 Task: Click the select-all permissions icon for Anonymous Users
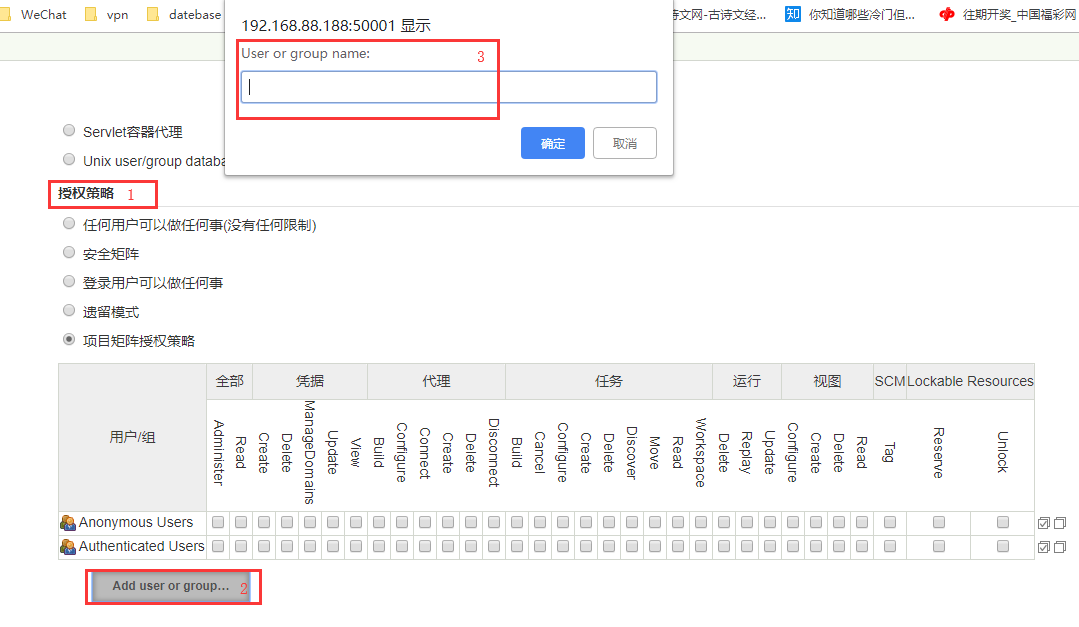[x=1043, y=521]
